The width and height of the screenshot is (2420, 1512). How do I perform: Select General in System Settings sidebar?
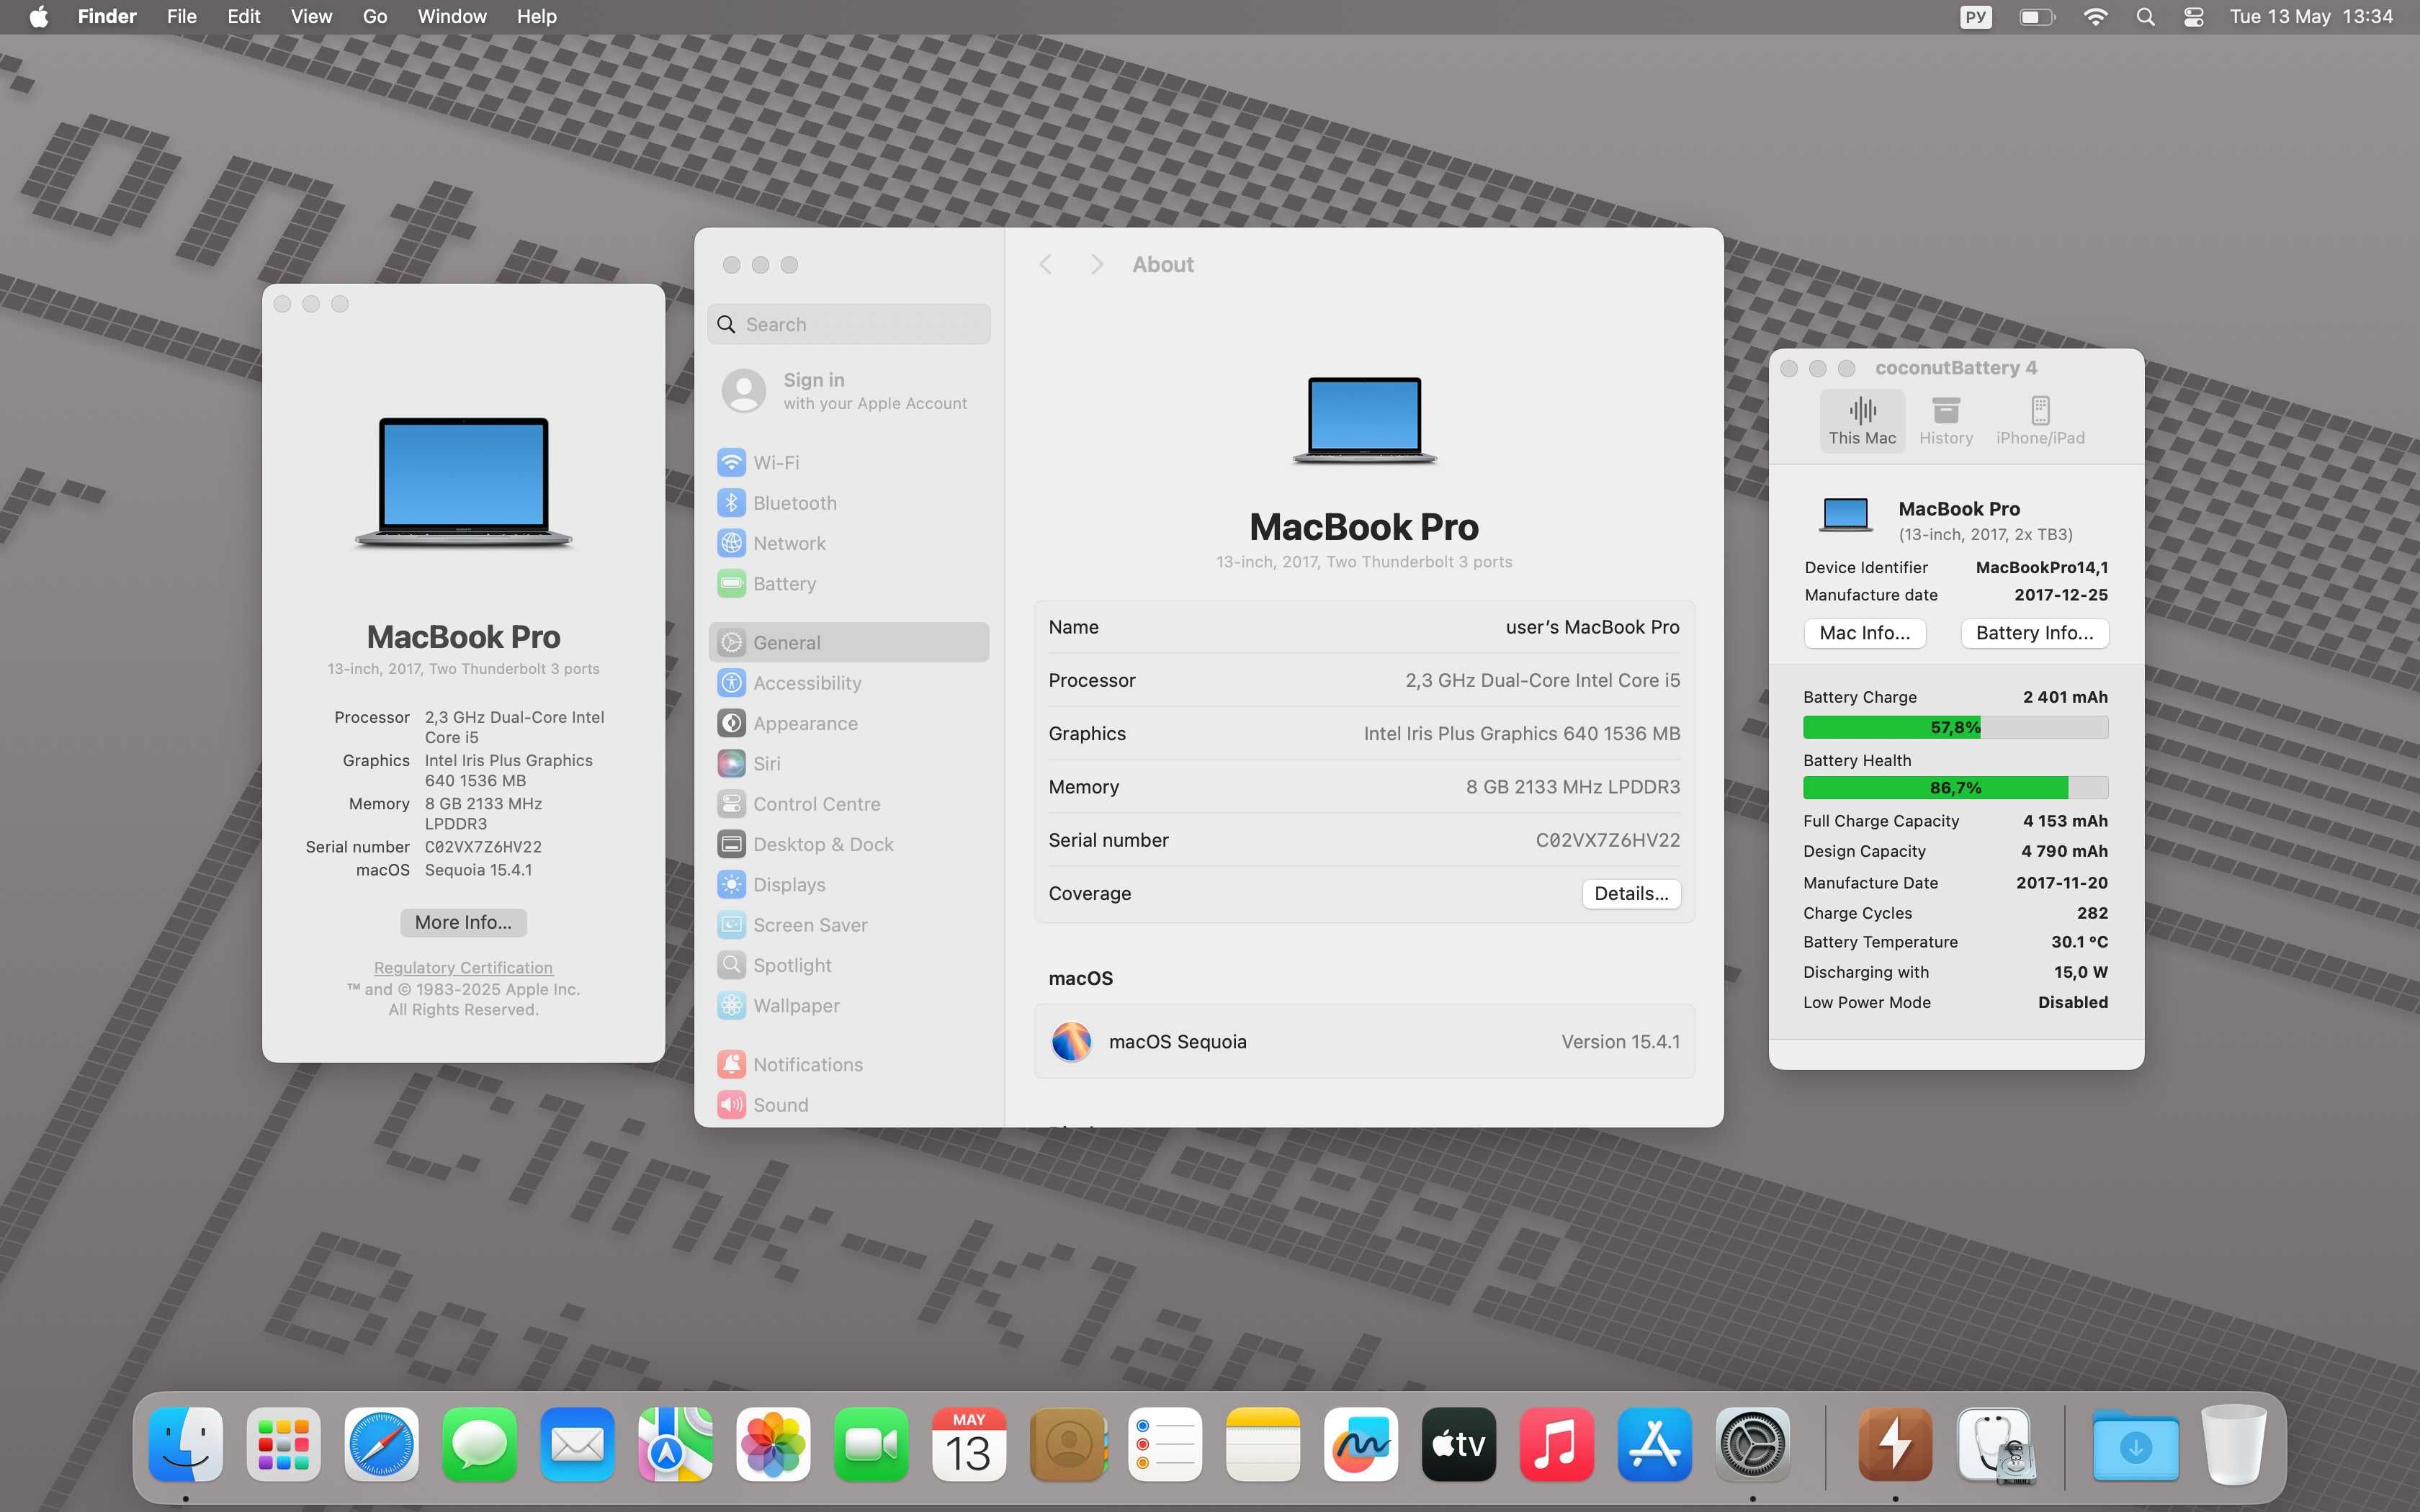[x=848, y=642]
